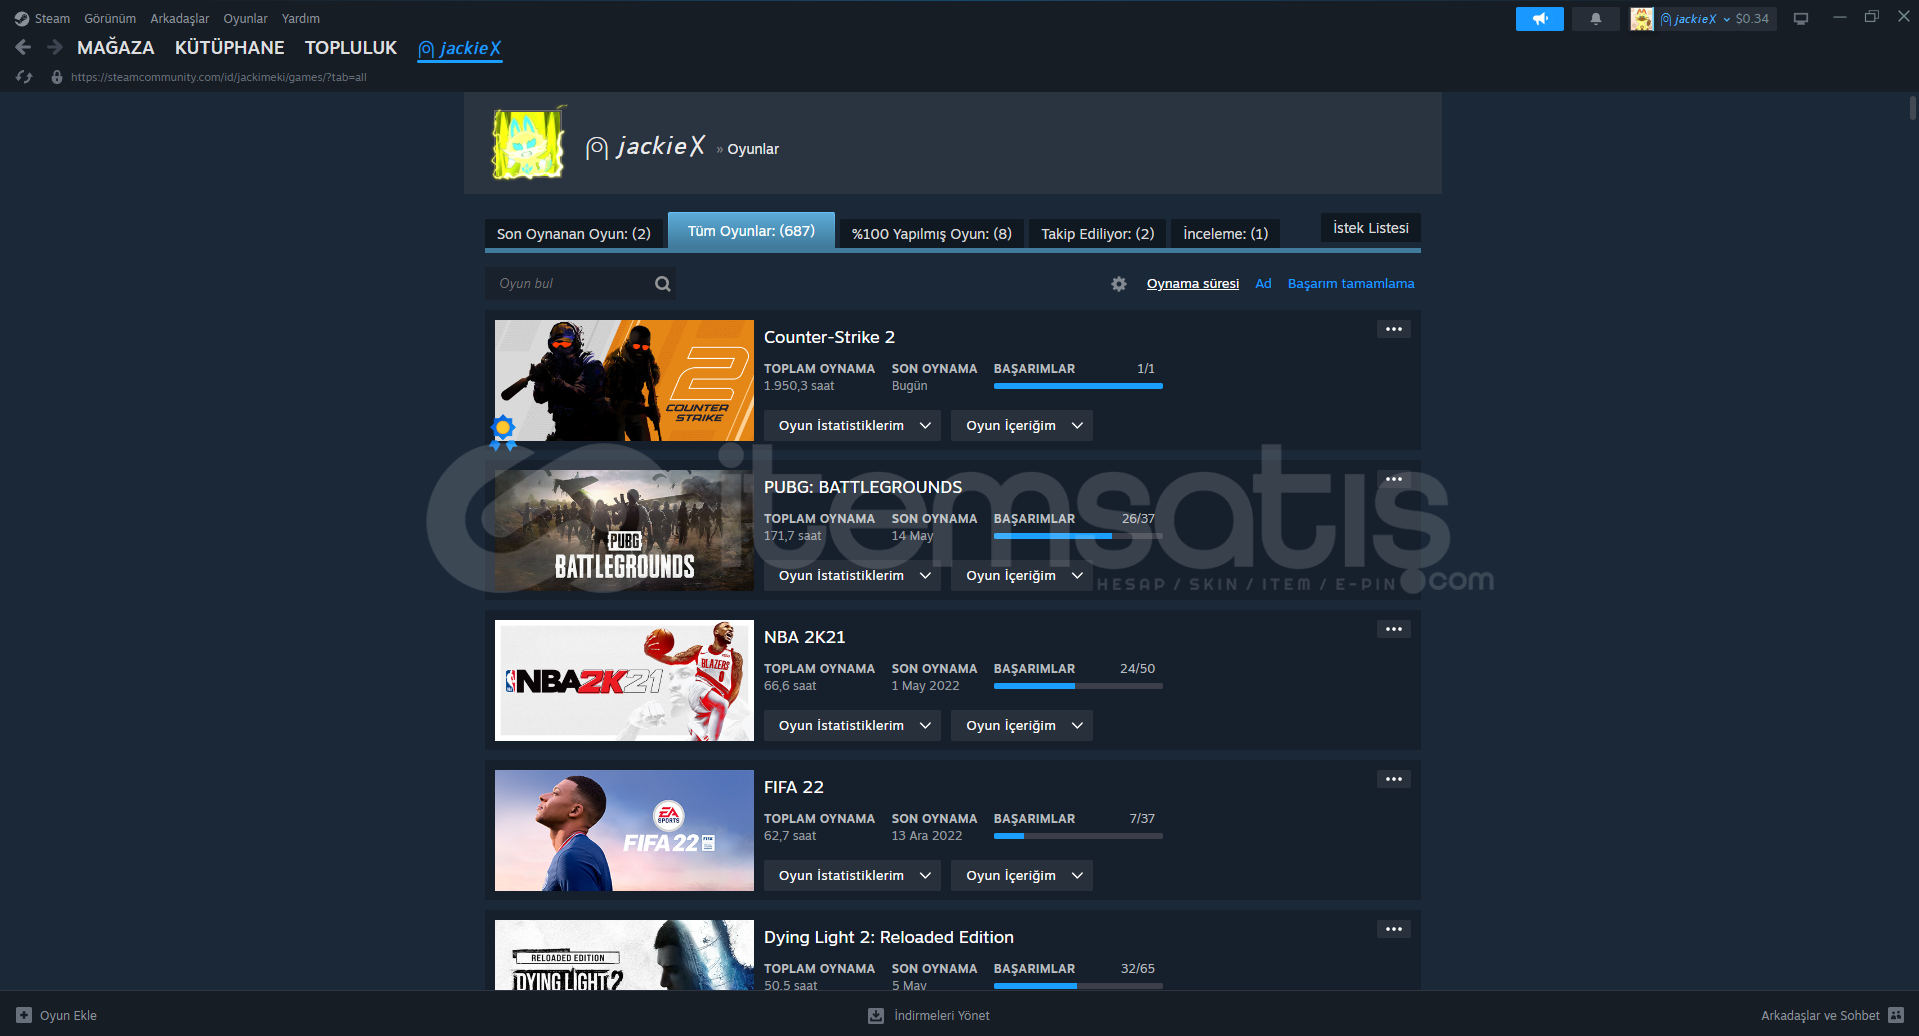This screenshot has width=1919, height=1036.
Task: Open NBA 2K21 three-dot options
Action: [x=1394, y=629]
